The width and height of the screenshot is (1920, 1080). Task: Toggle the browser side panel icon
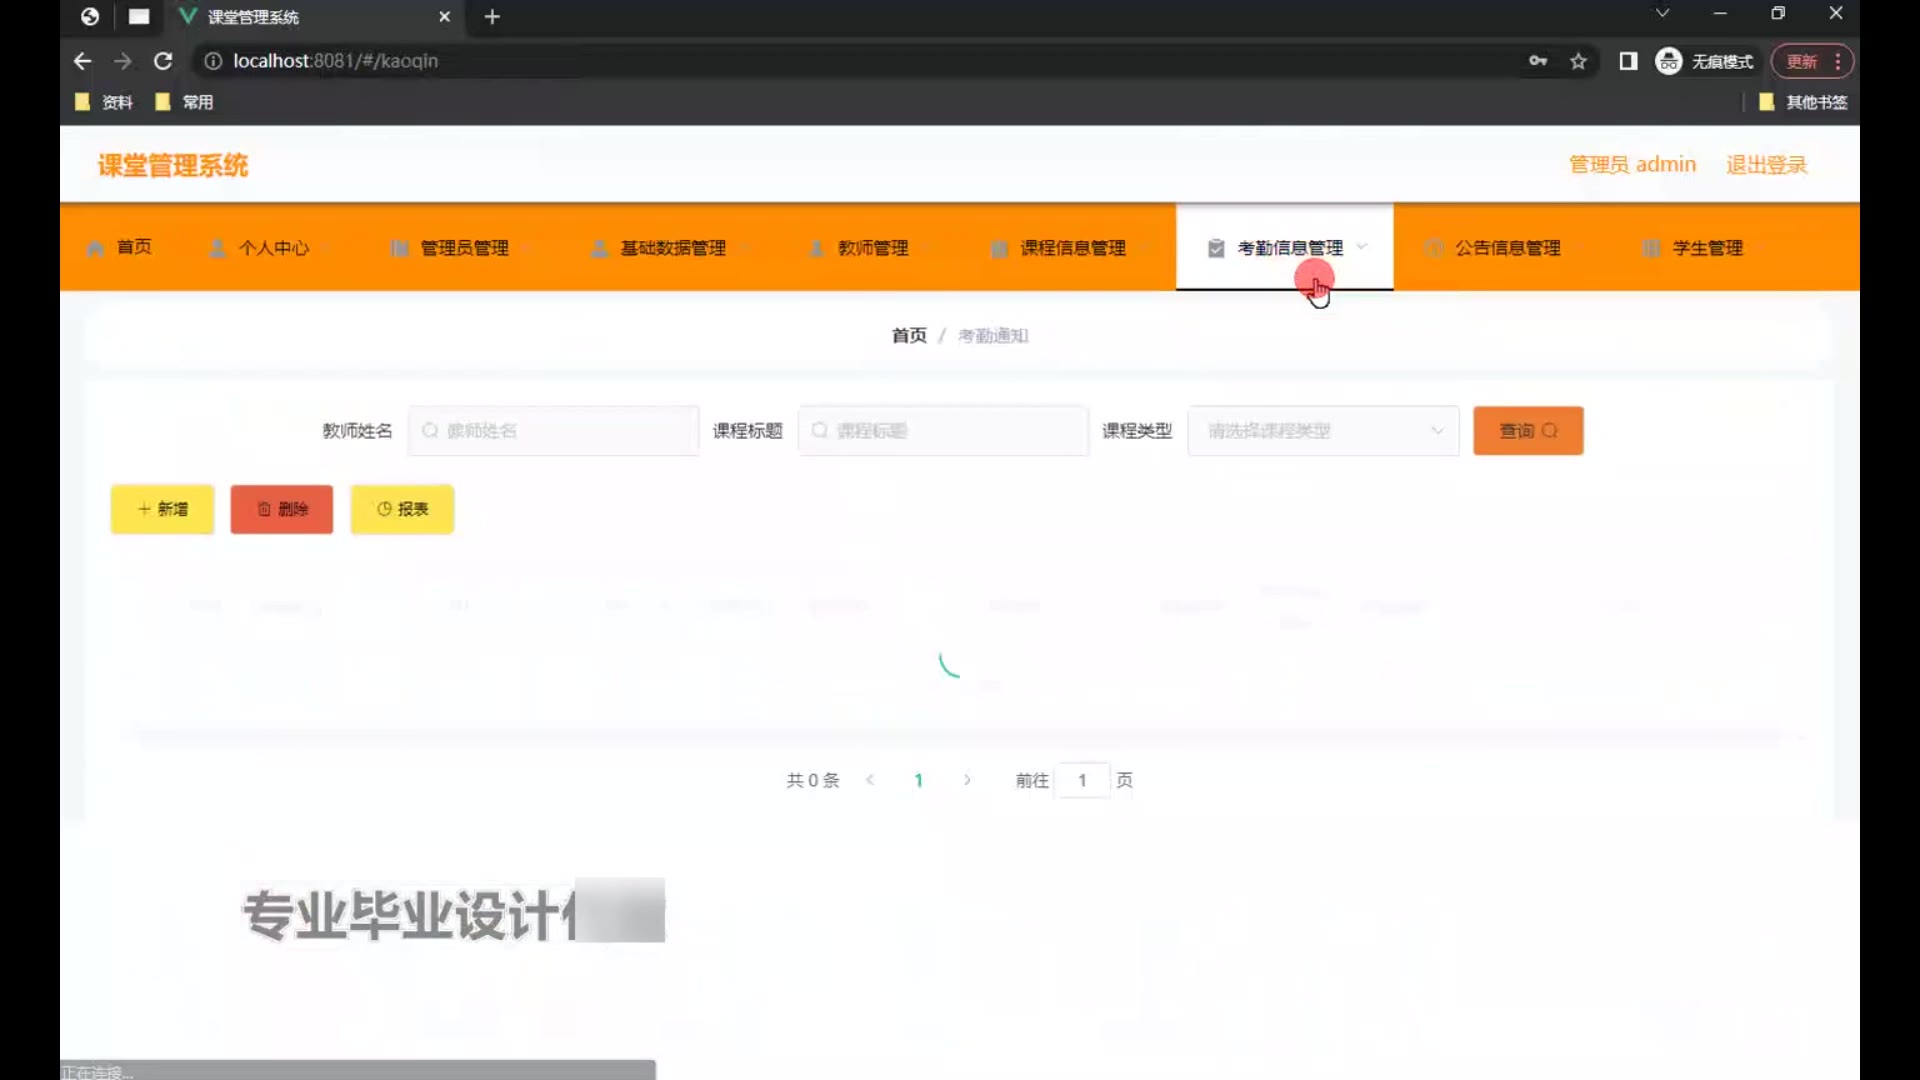pos(1628,61)
